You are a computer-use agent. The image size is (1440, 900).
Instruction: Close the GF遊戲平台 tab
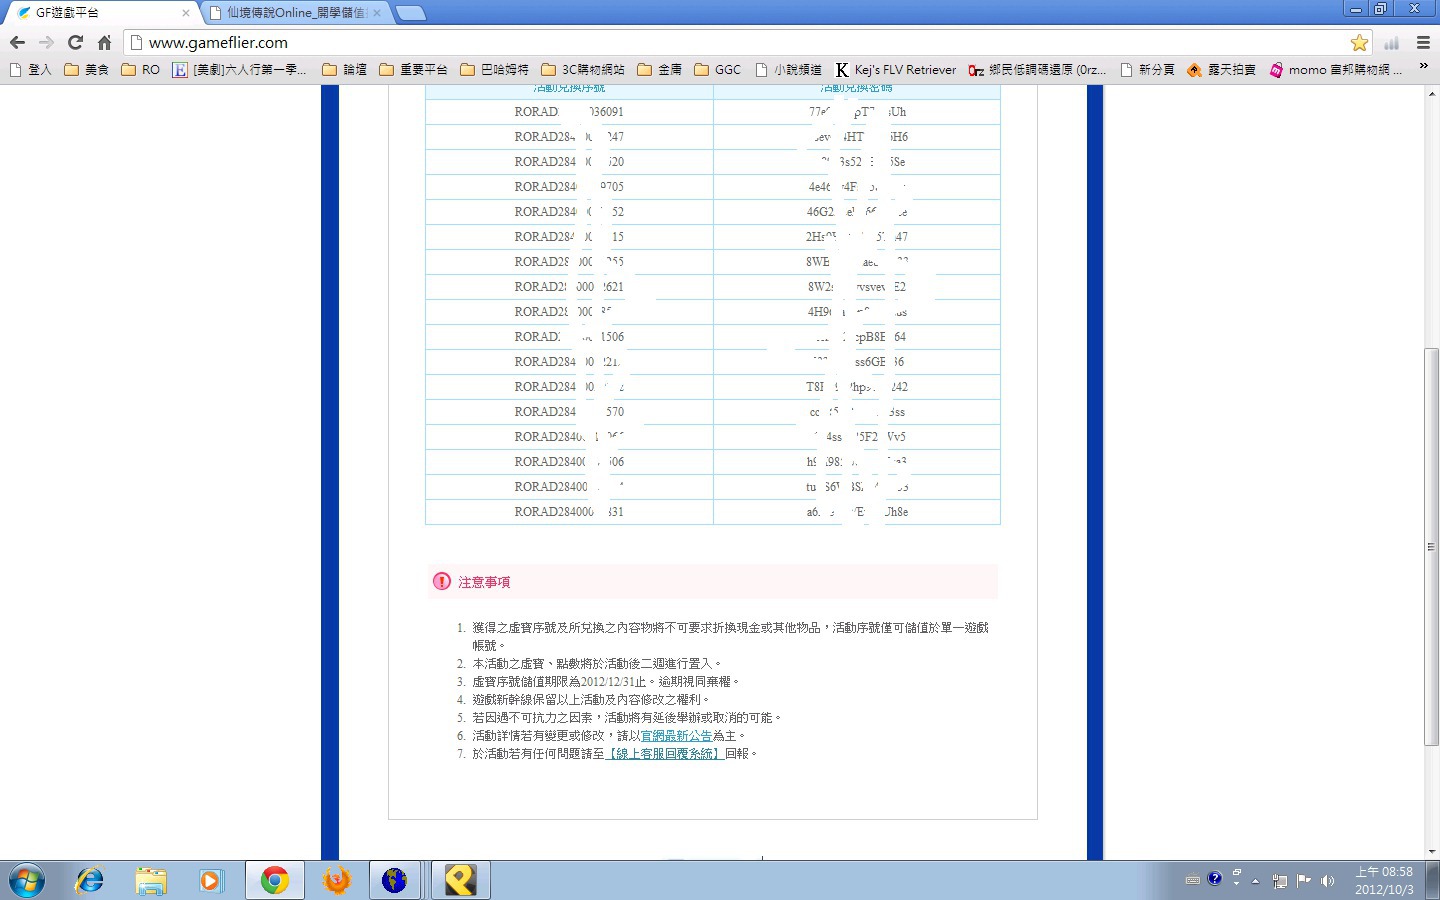pyautogui.click(x=185, y=13)
